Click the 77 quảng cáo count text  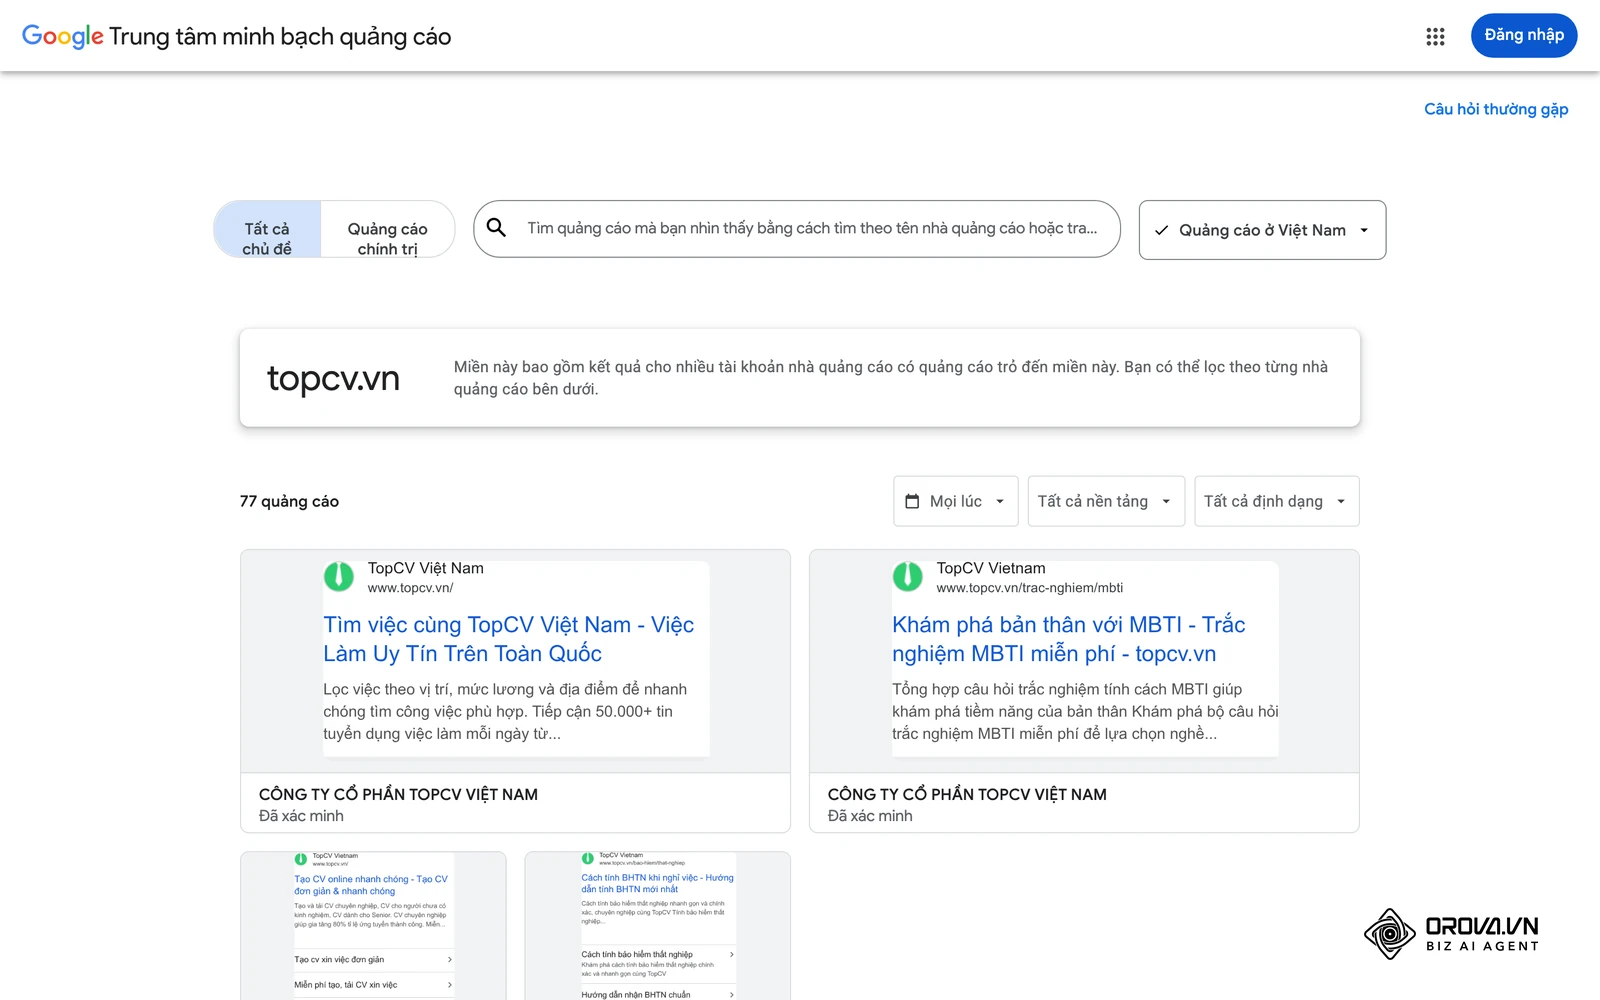pos(289,501)
